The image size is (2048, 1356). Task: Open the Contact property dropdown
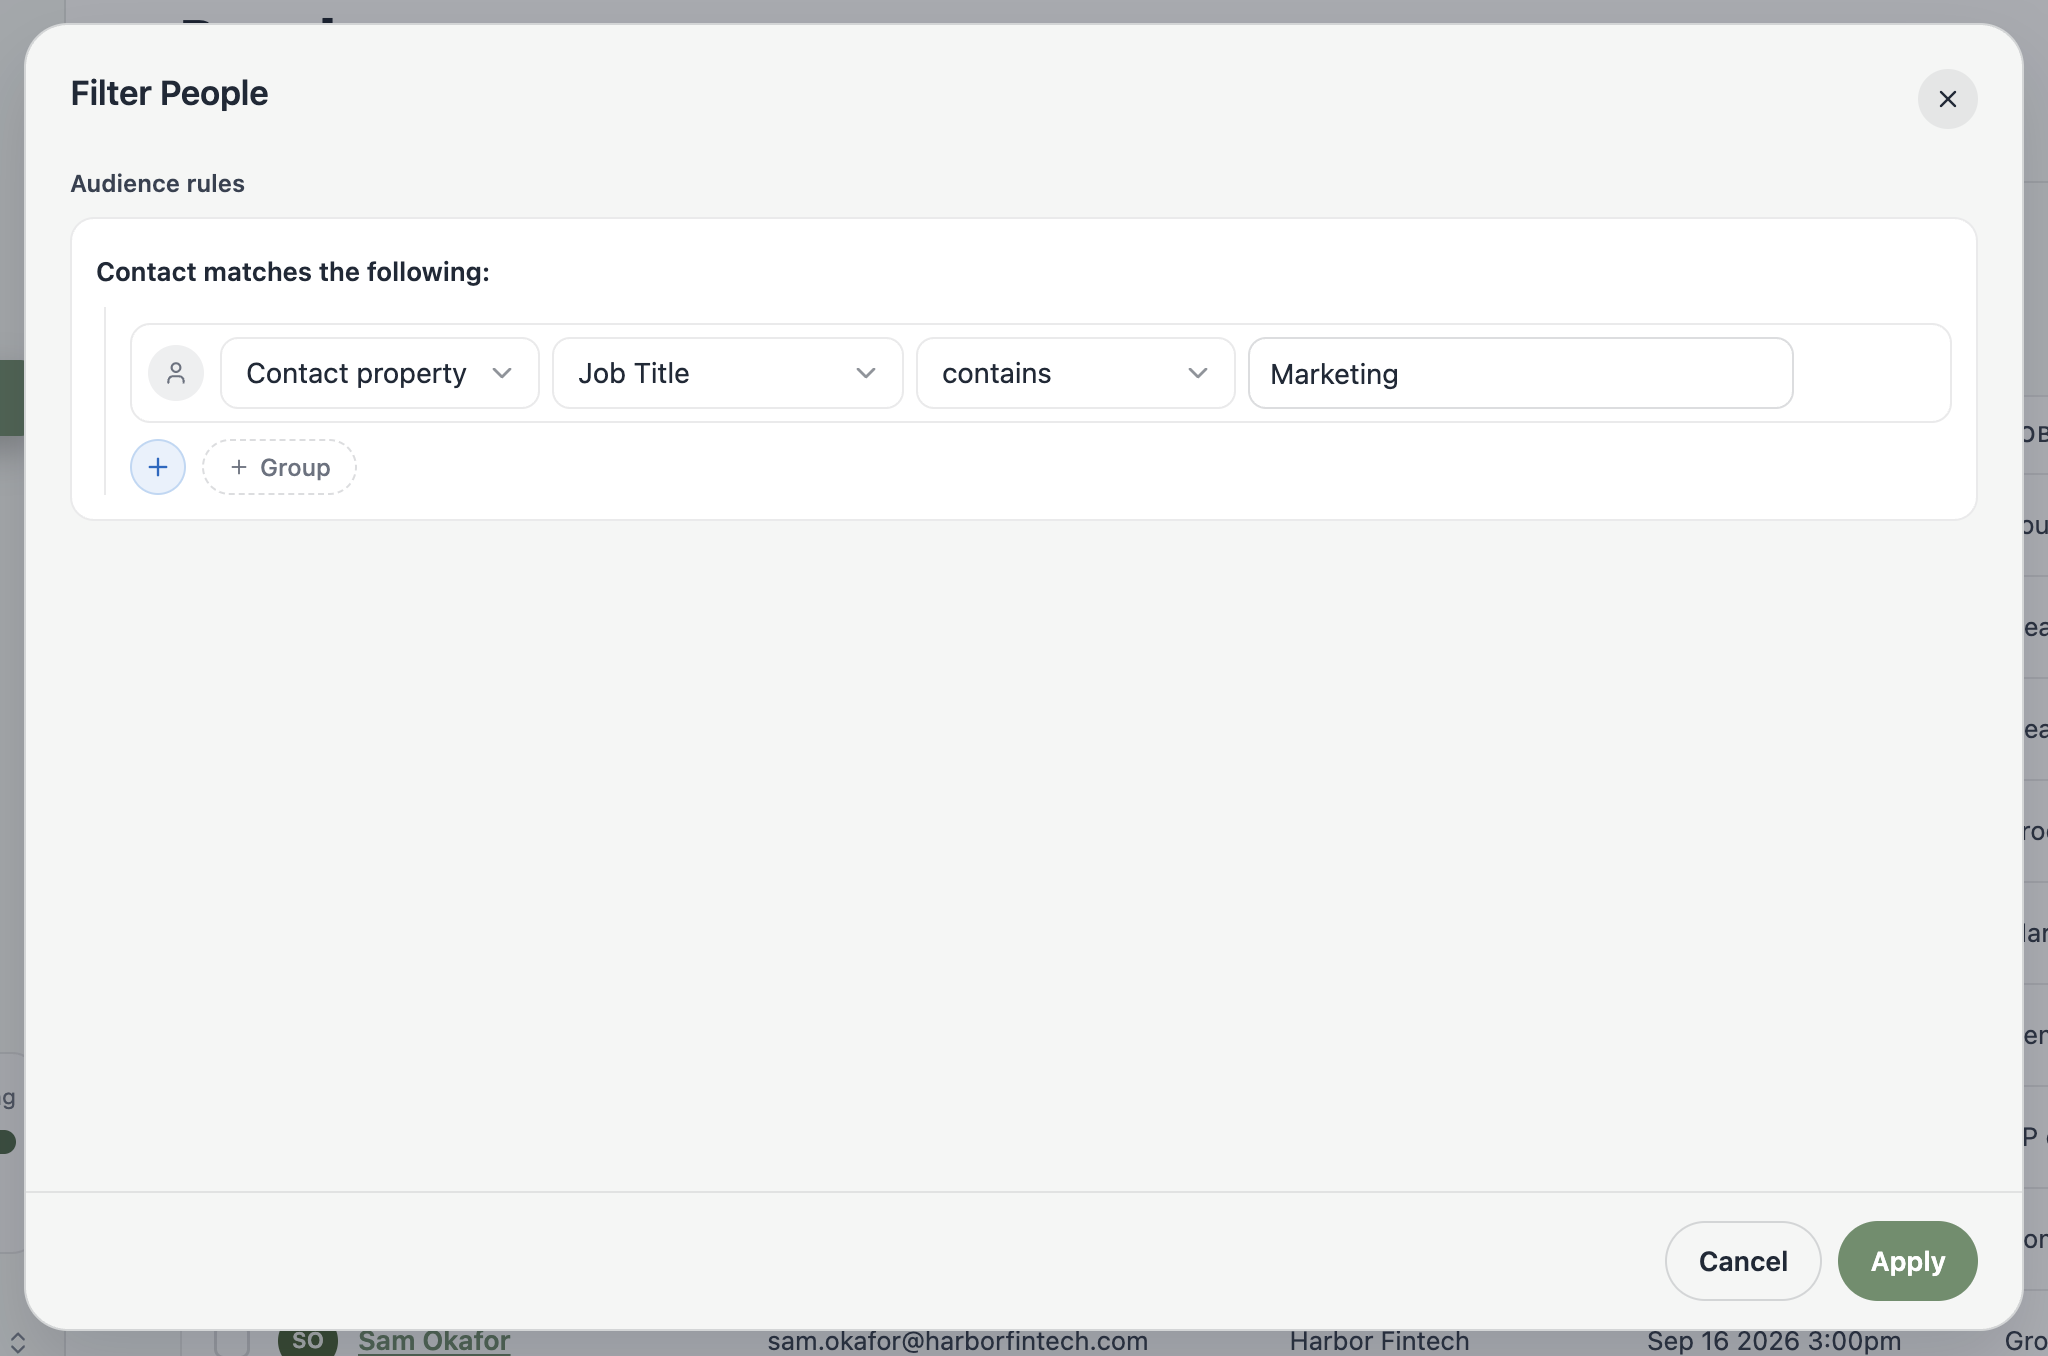(380, 373)
